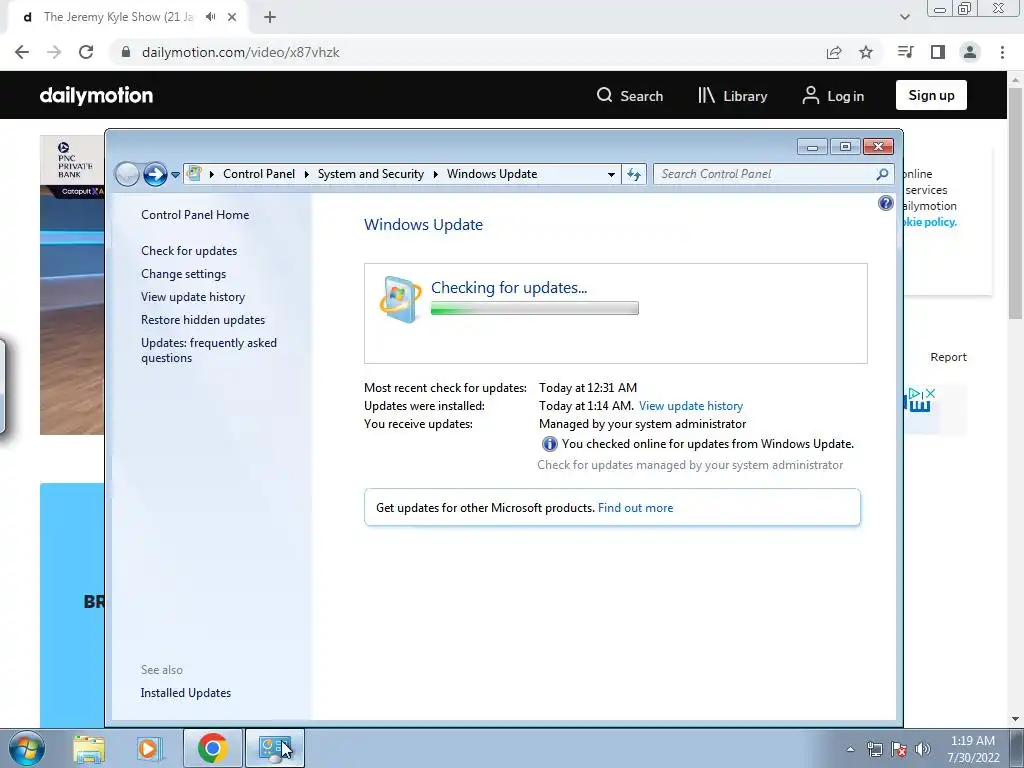Open Windows Update help icon
The height and width of the screenshot is (768, 1024).
(x=886, y=203)
